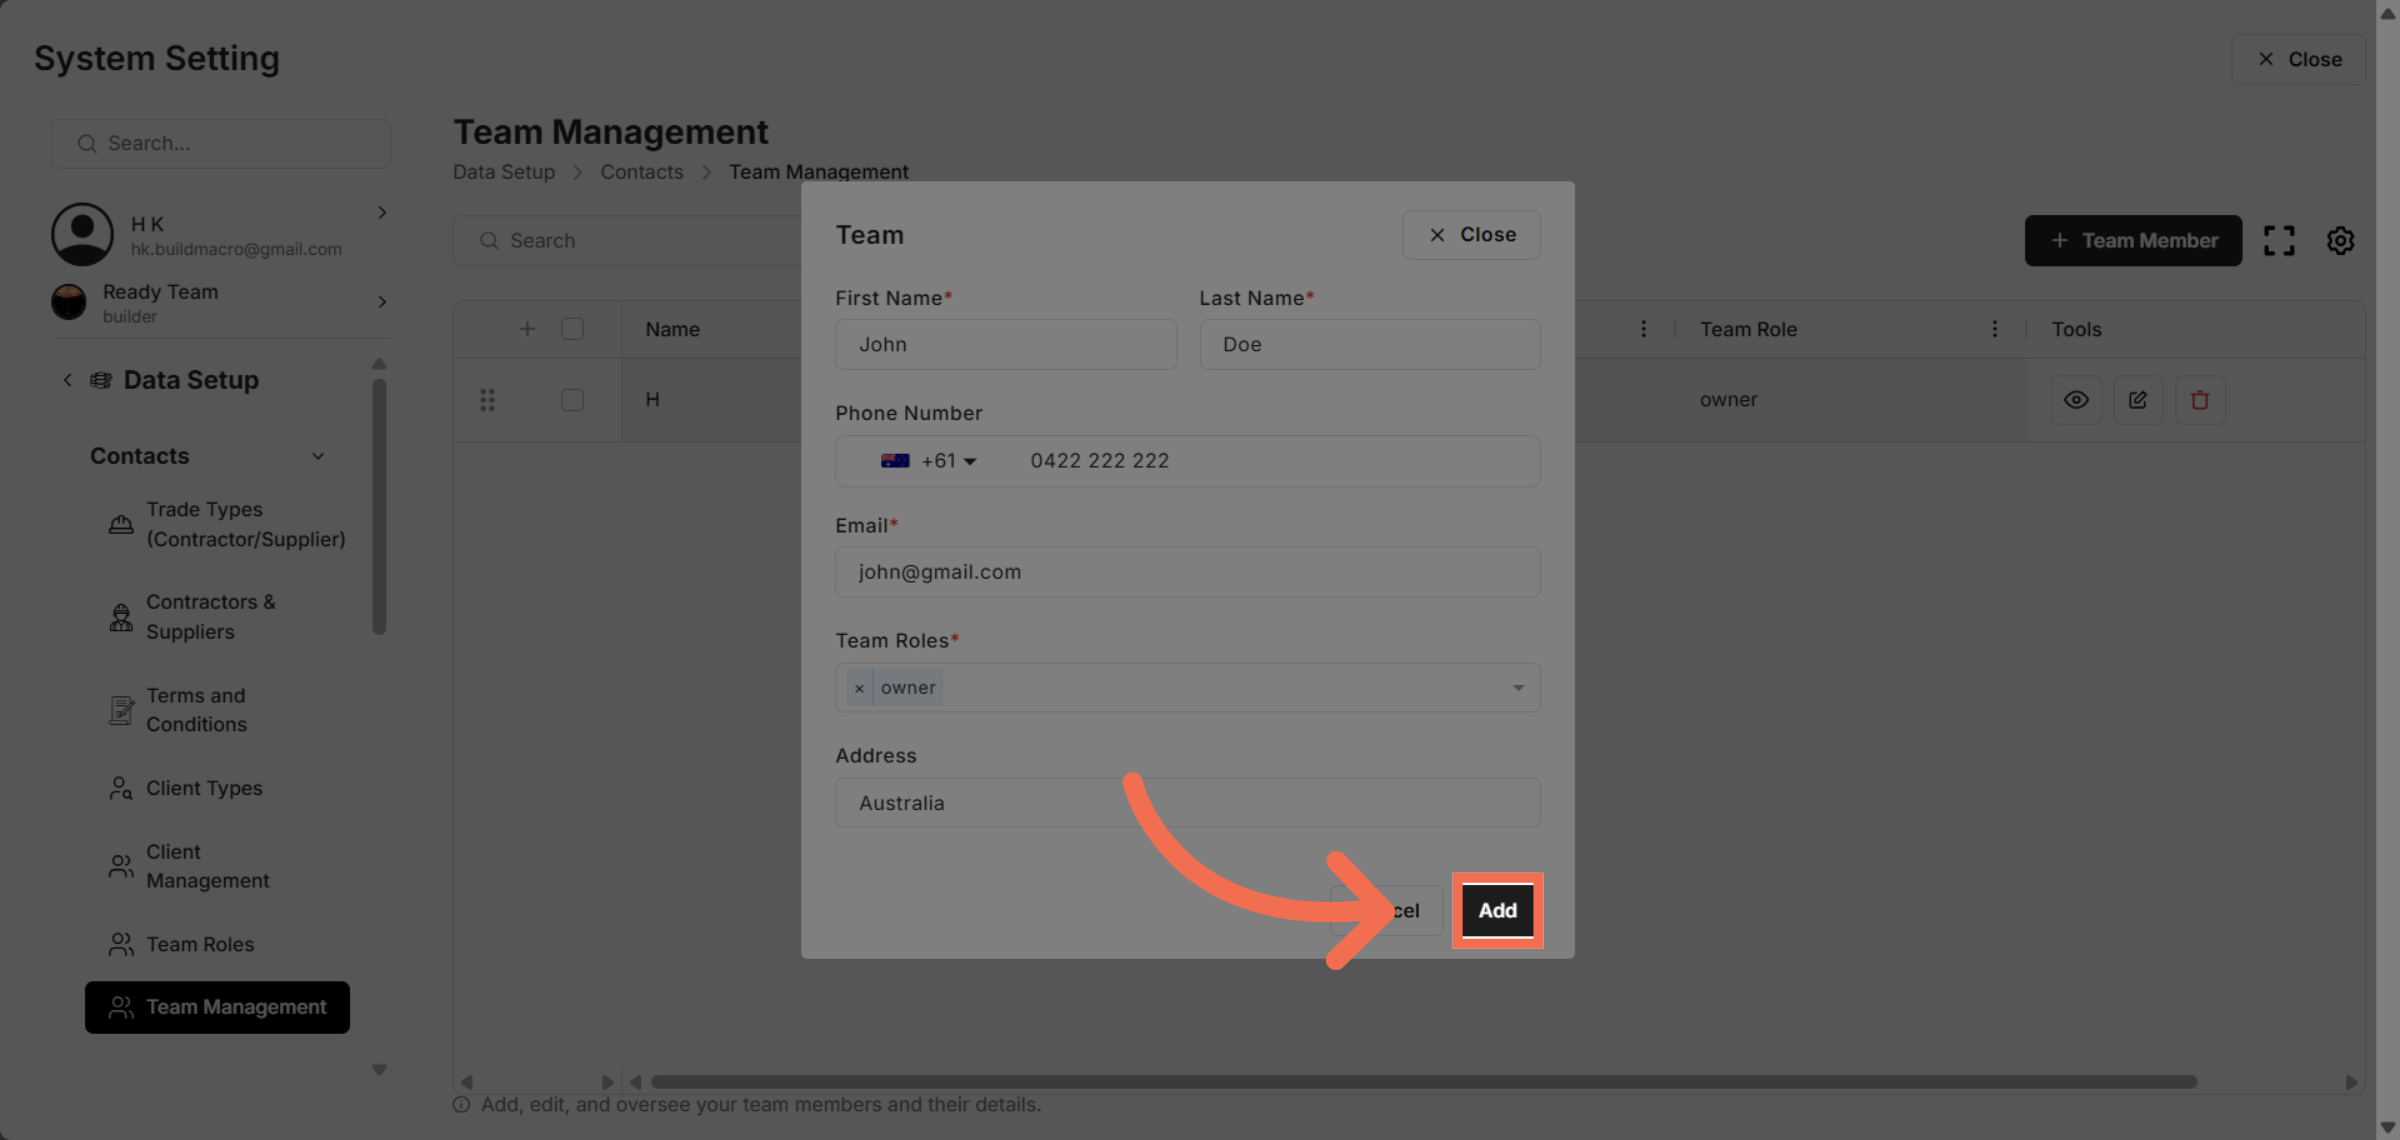Select the edit pencil icon for member H
Image resolution: width=2400 pixels, height=1140 pixels.
(2139, 399)
